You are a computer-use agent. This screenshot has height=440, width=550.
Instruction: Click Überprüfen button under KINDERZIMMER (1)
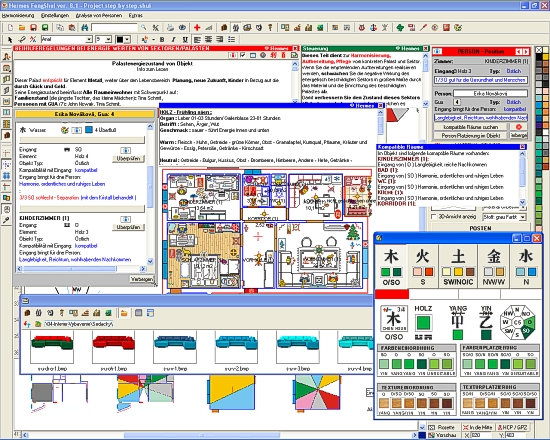128,227
